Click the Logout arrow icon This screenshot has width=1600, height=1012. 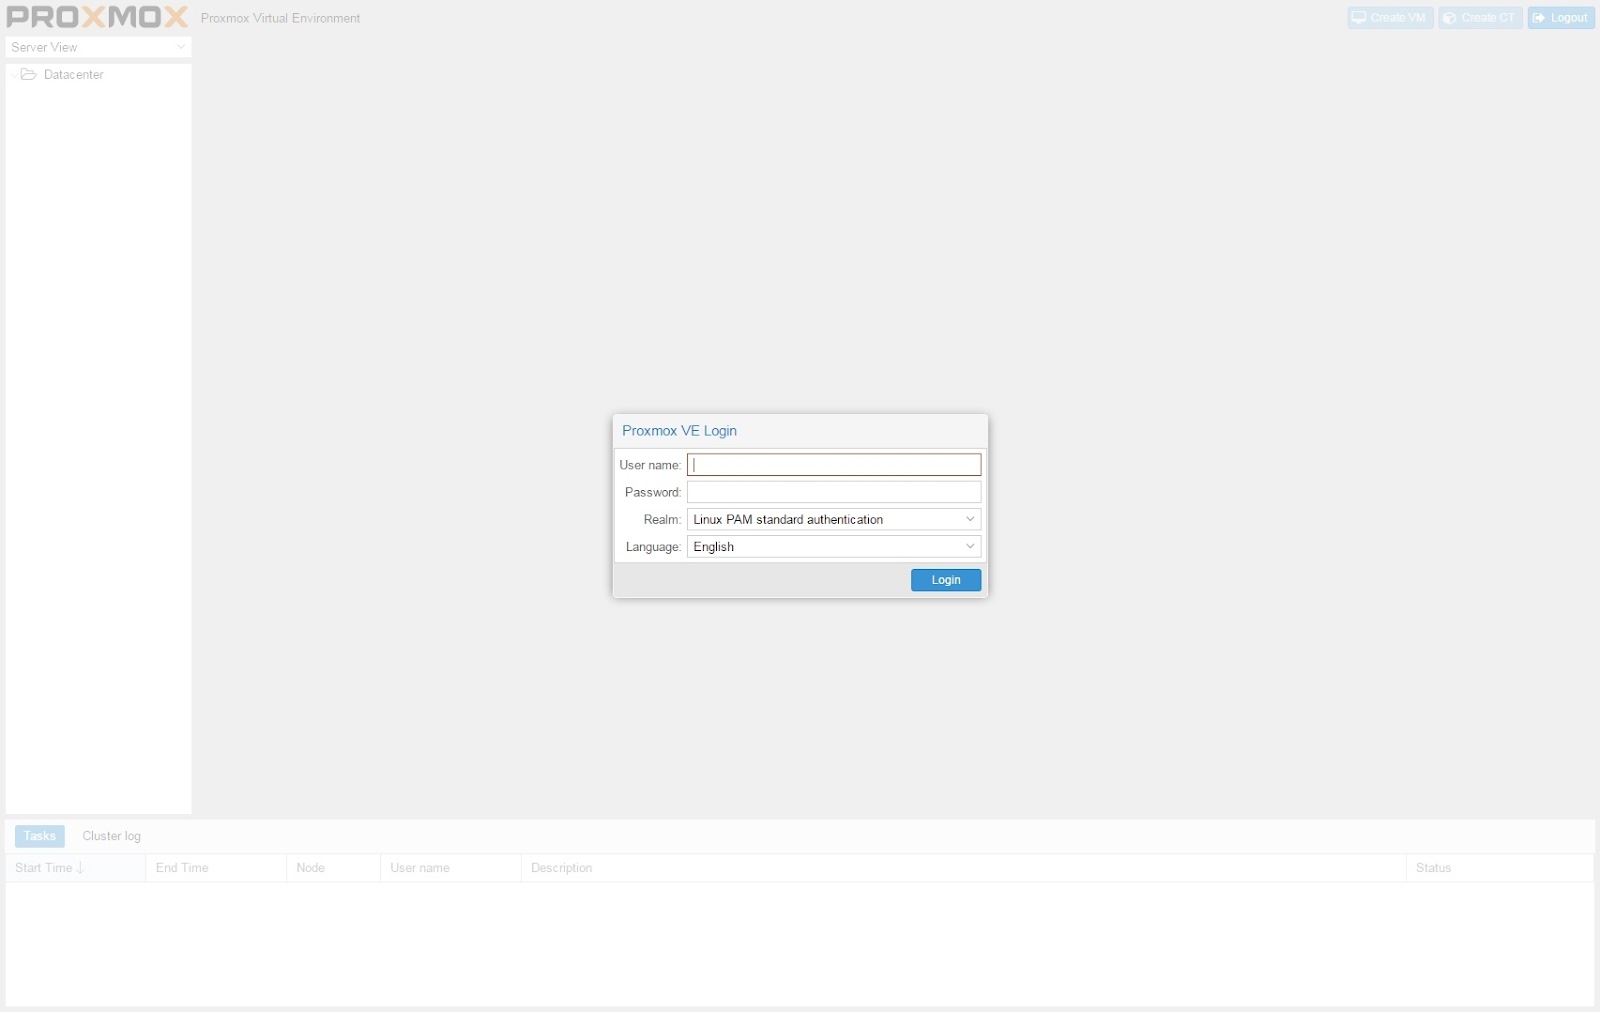[x=1539, y=17]
